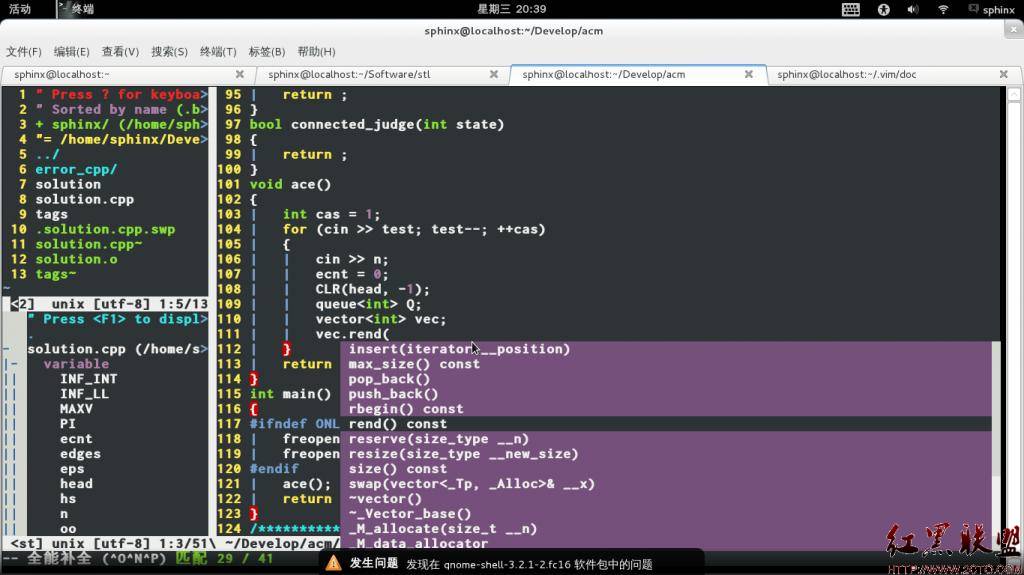Image resolution: width=1024 pixels, height=575 pixels.
Task: Open the 编辑(E) menu
Action: [x=71, y=52]
